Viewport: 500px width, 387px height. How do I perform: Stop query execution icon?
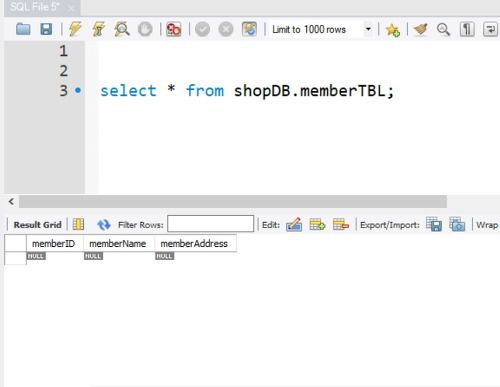click(x=145, y=29)
